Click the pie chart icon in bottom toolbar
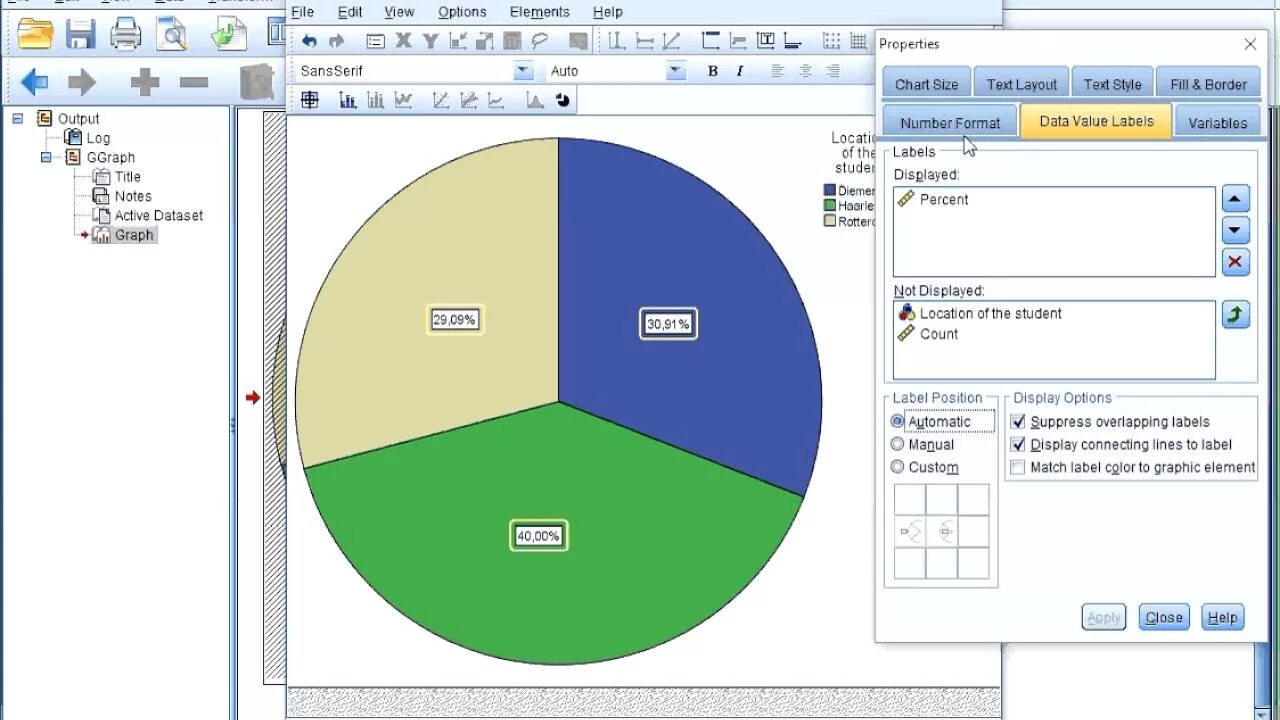This screenshot has height=720, width=1280. click(x=563, y=100)
